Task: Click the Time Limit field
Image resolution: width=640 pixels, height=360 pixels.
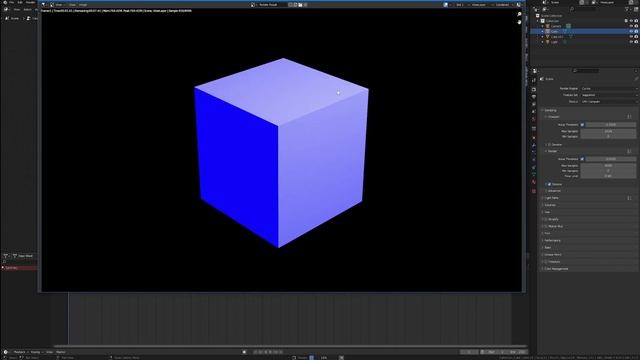Action: point(608,176)
